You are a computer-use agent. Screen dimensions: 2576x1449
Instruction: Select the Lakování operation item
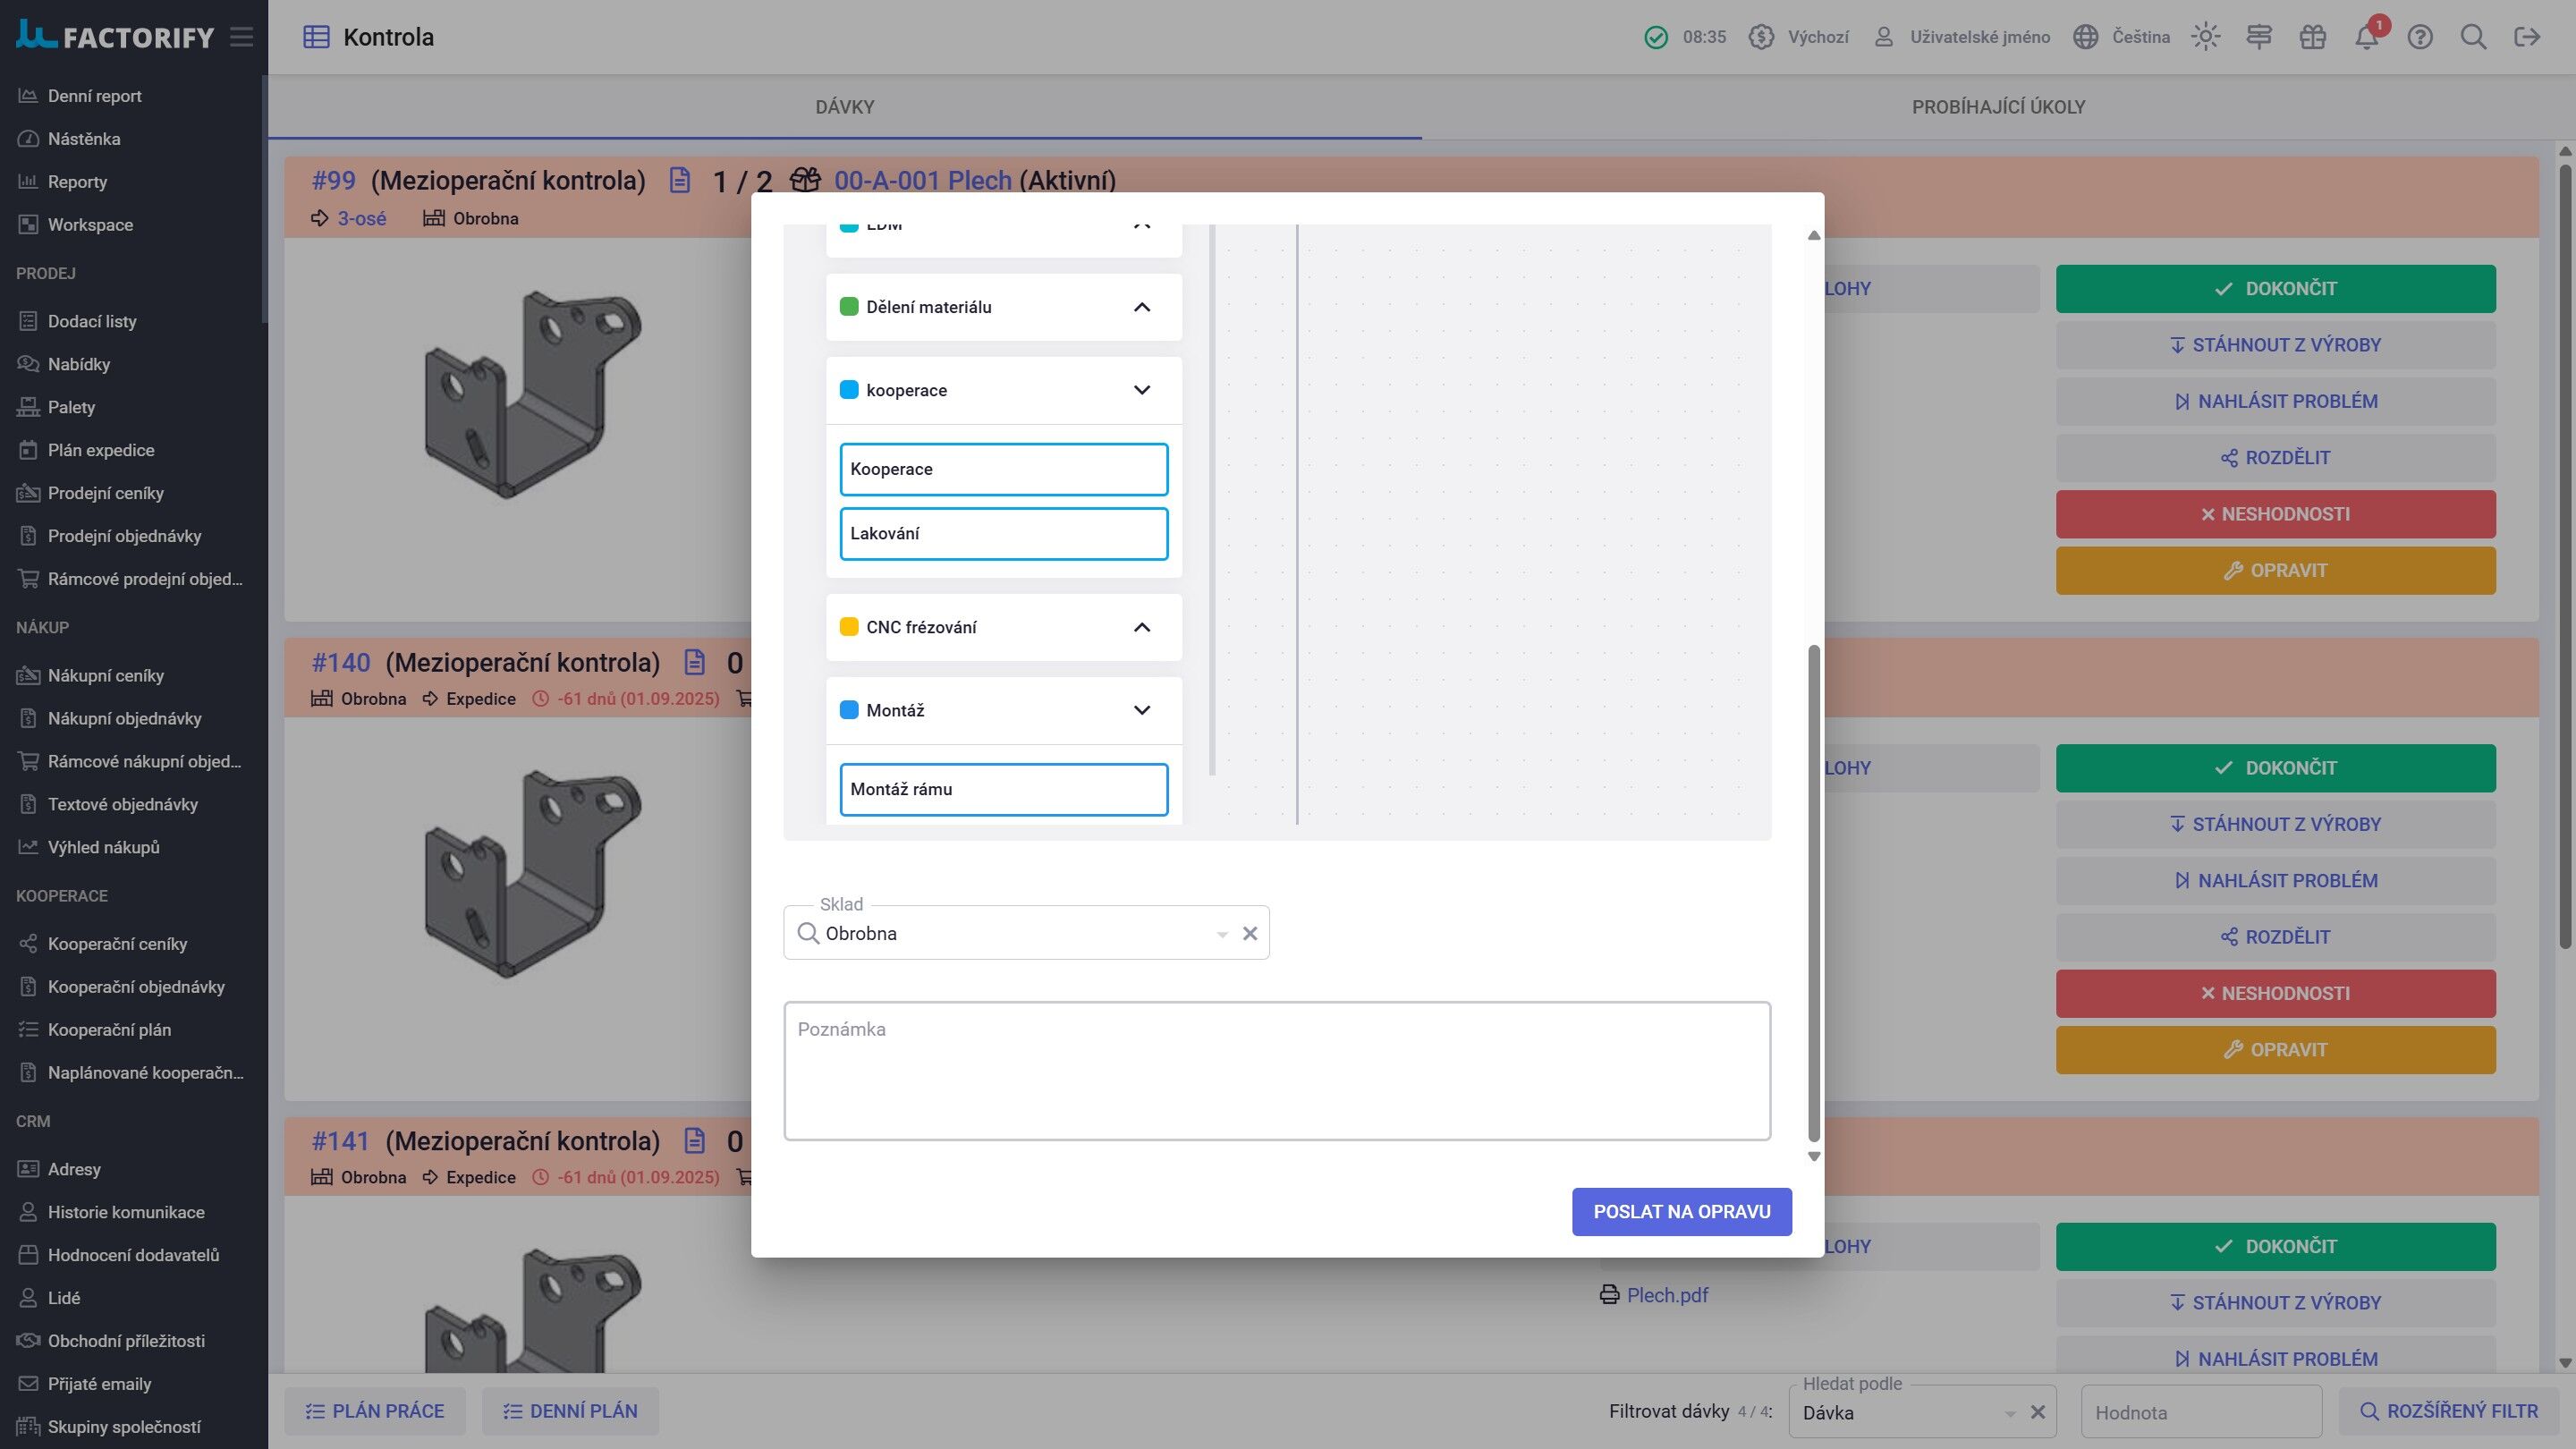tap(1004, 534)
